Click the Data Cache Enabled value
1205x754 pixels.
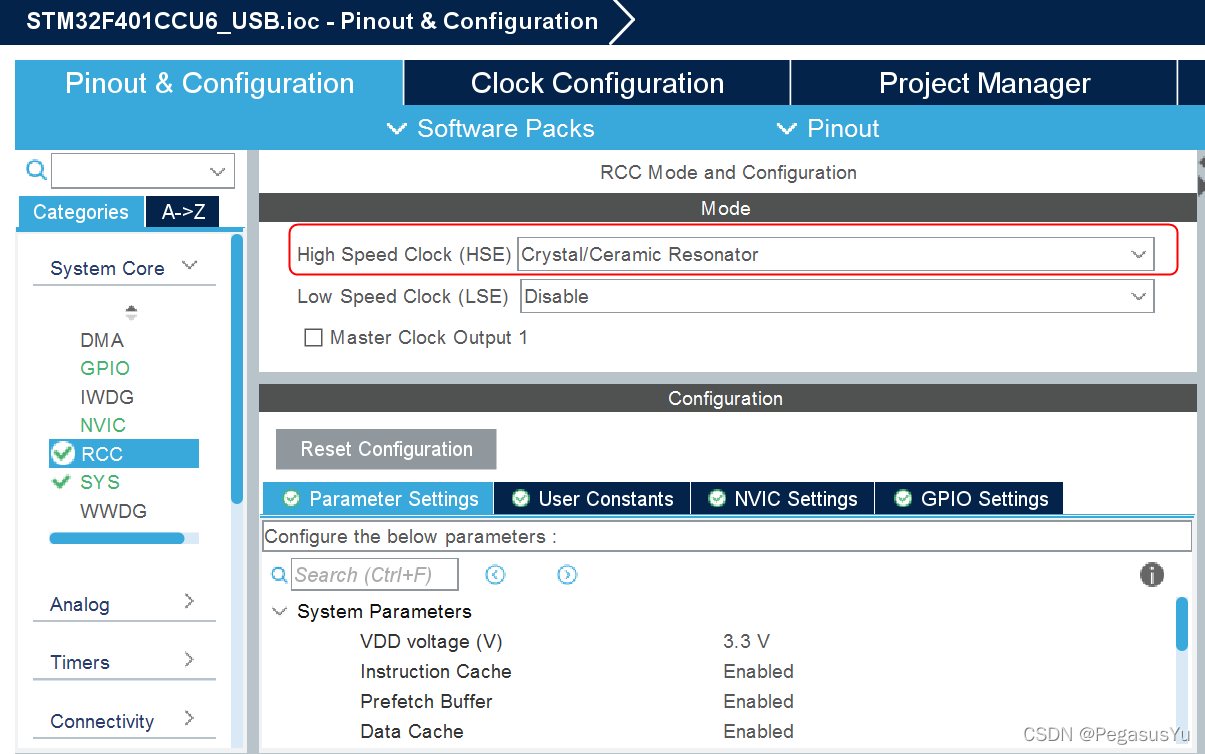coord(758,731)
